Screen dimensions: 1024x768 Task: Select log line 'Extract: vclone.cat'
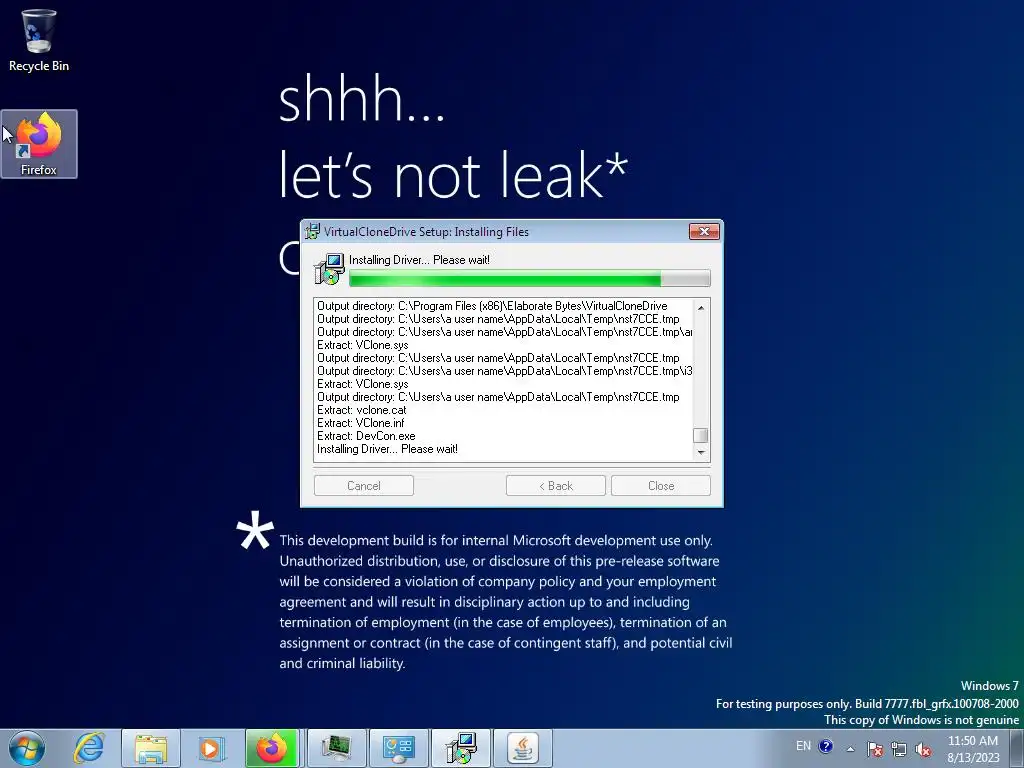[362, 409]
